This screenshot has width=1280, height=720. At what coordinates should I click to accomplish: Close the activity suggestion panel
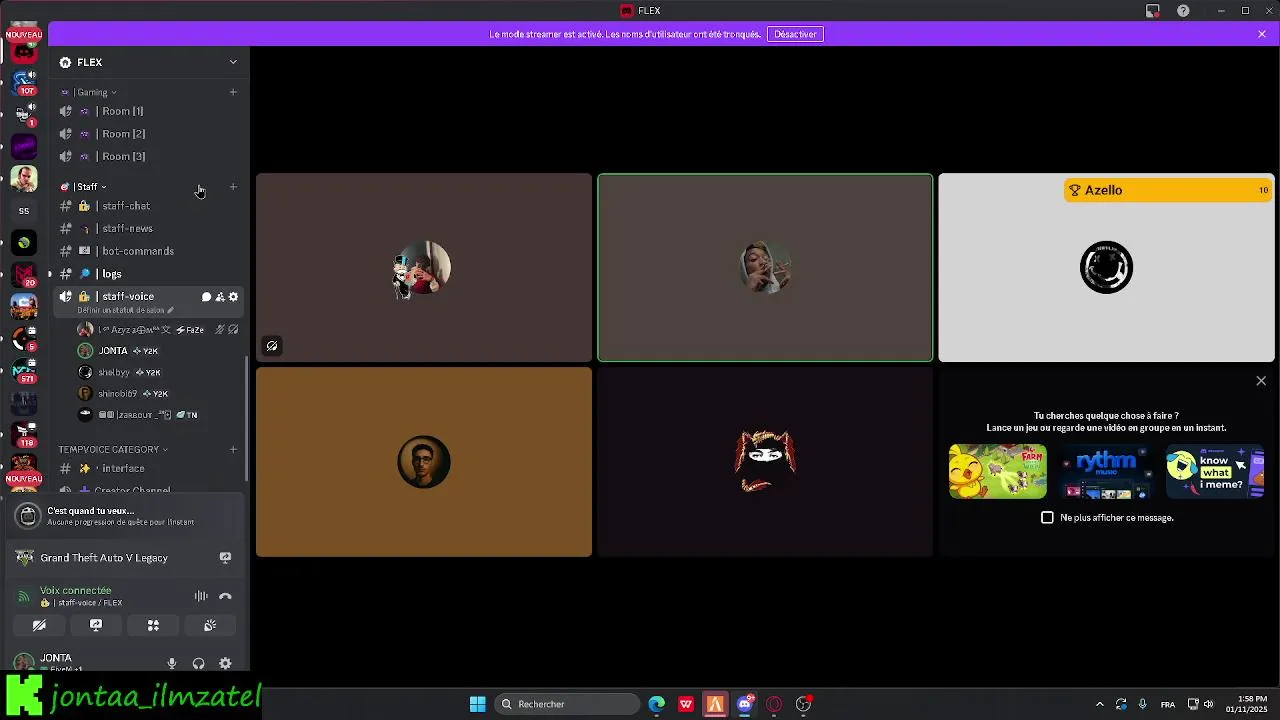coord(1261,381)
